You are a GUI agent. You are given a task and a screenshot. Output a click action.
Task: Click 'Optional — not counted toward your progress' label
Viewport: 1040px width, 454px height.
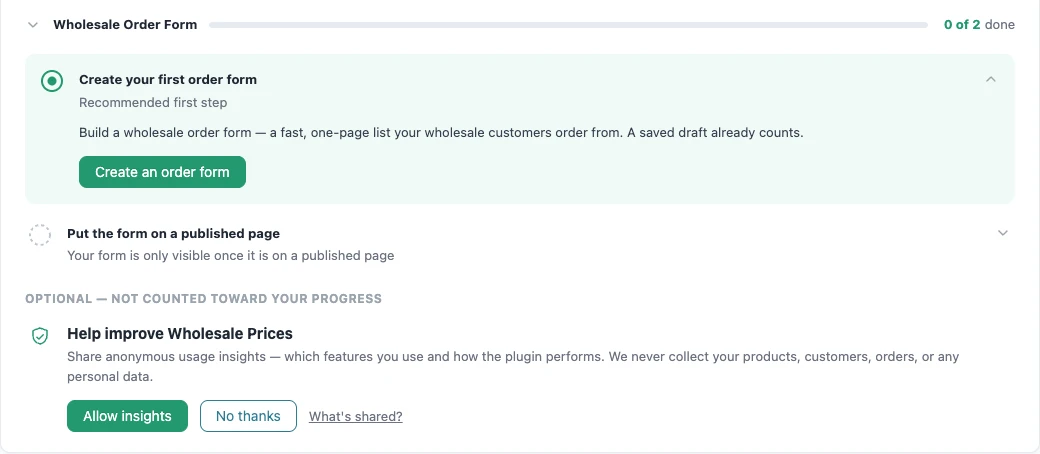(204, 299)
